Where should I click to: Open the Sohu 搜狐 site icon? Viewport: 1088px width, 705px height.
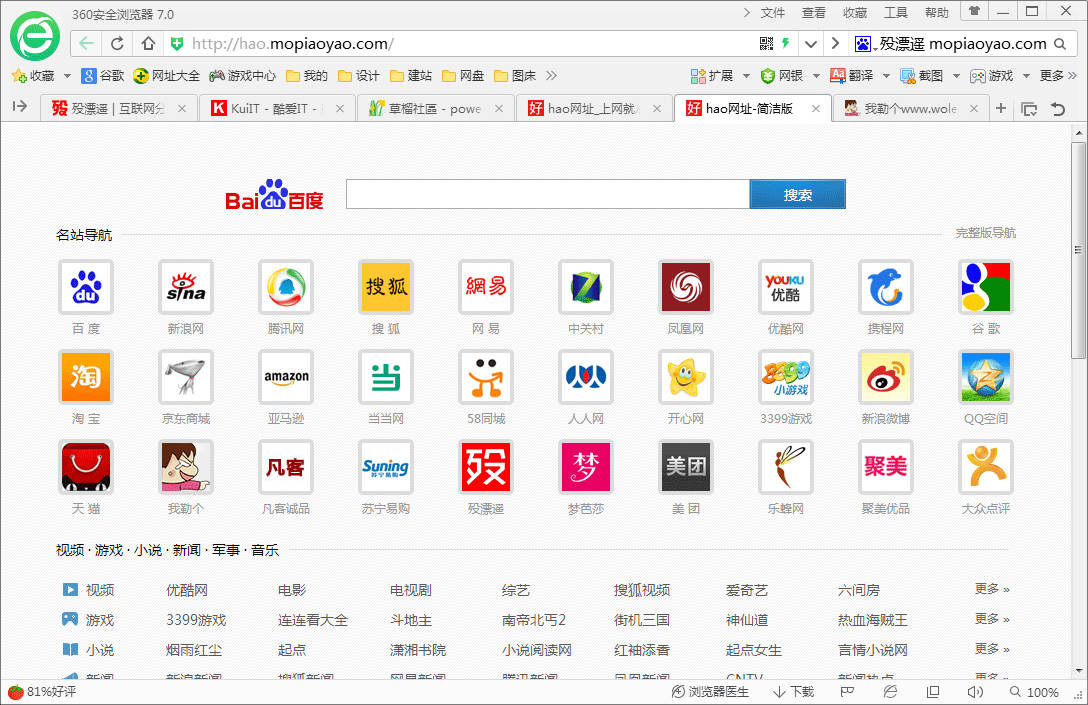point(386,287)
